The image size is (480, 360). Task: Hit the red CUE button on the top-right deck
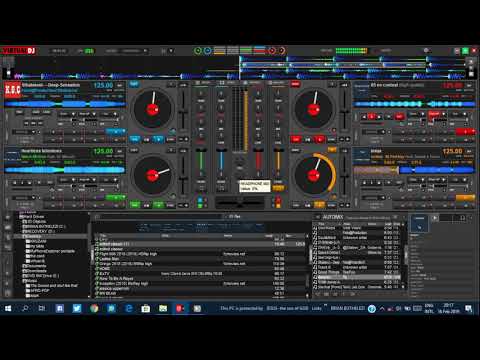tap(296, 139)
